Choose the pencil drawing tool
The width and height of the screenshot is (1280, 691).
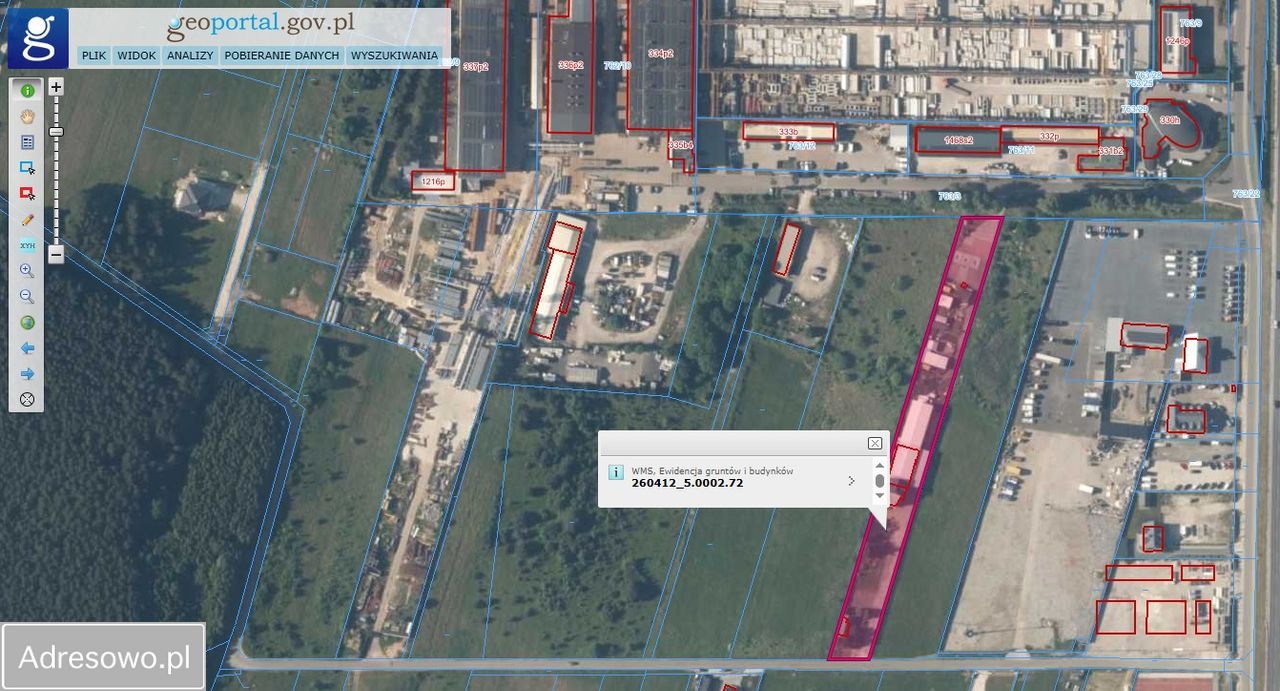(x=27, y=219)
